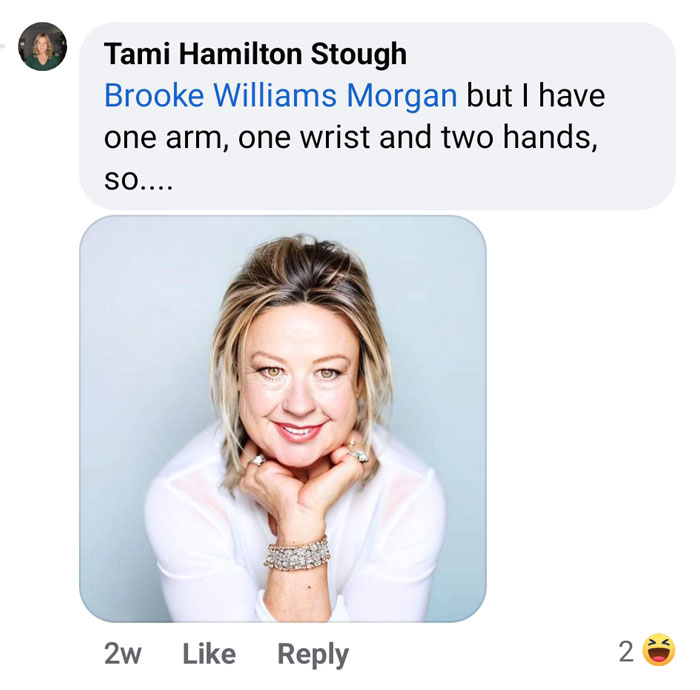Open commenter name Tami Hamilton Stough
The image size is (700, 690).
pyautogui.click(x=255, y=54)
